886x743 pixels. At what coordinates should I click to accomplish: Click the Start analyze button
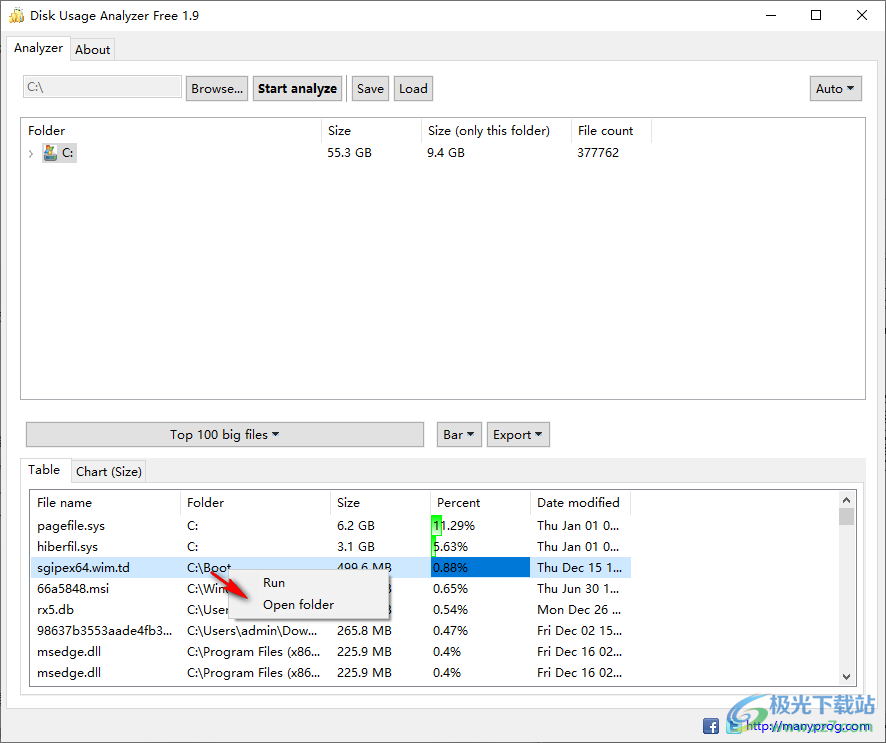[297, 89]
